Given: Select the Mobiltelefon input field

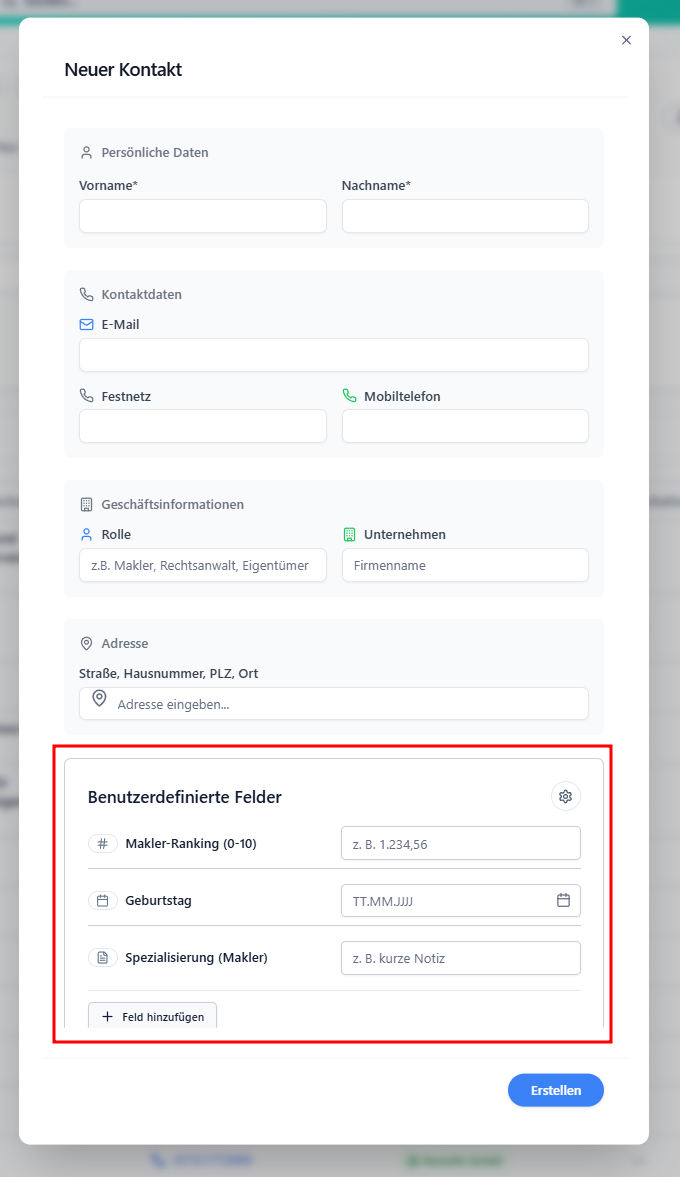Looking at the screenshot, I should (465, 426).
